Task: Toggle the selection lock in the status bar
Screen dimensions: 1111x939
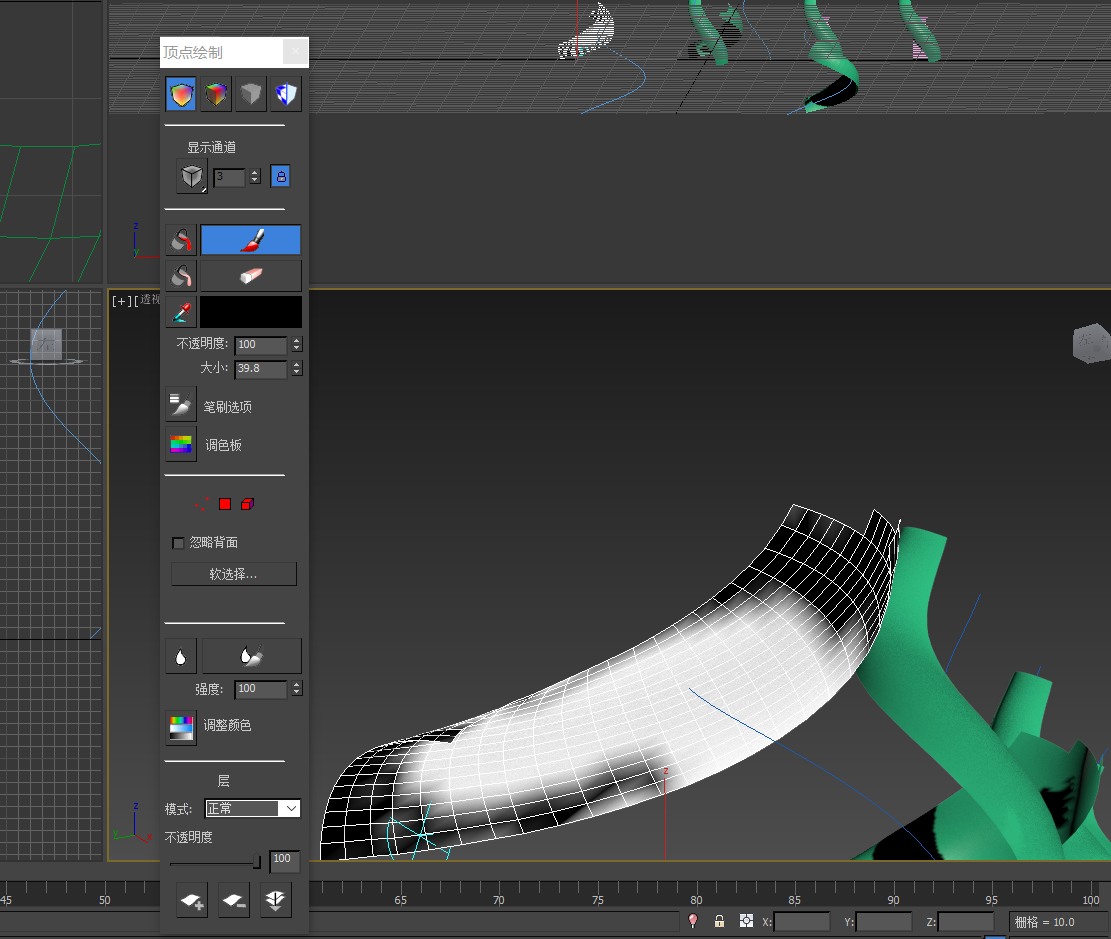Action: tap(719, 921)
